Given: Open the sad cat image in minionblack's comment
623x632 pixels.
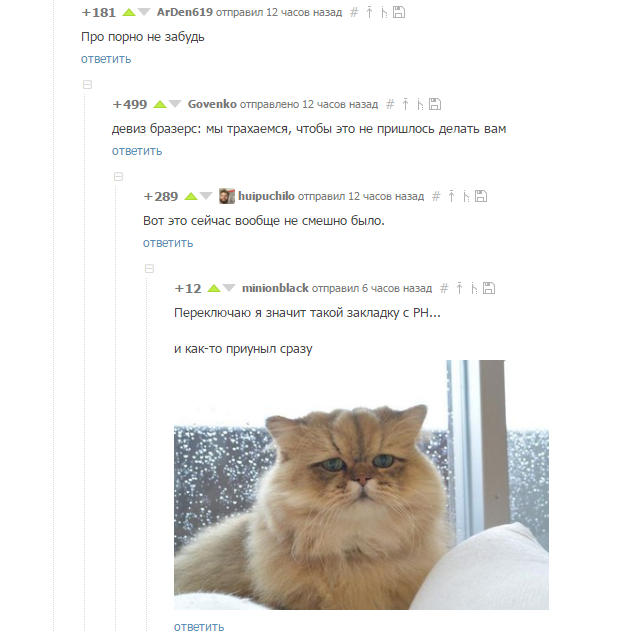Looking at the screenshot, I should (x=361, y=484).
